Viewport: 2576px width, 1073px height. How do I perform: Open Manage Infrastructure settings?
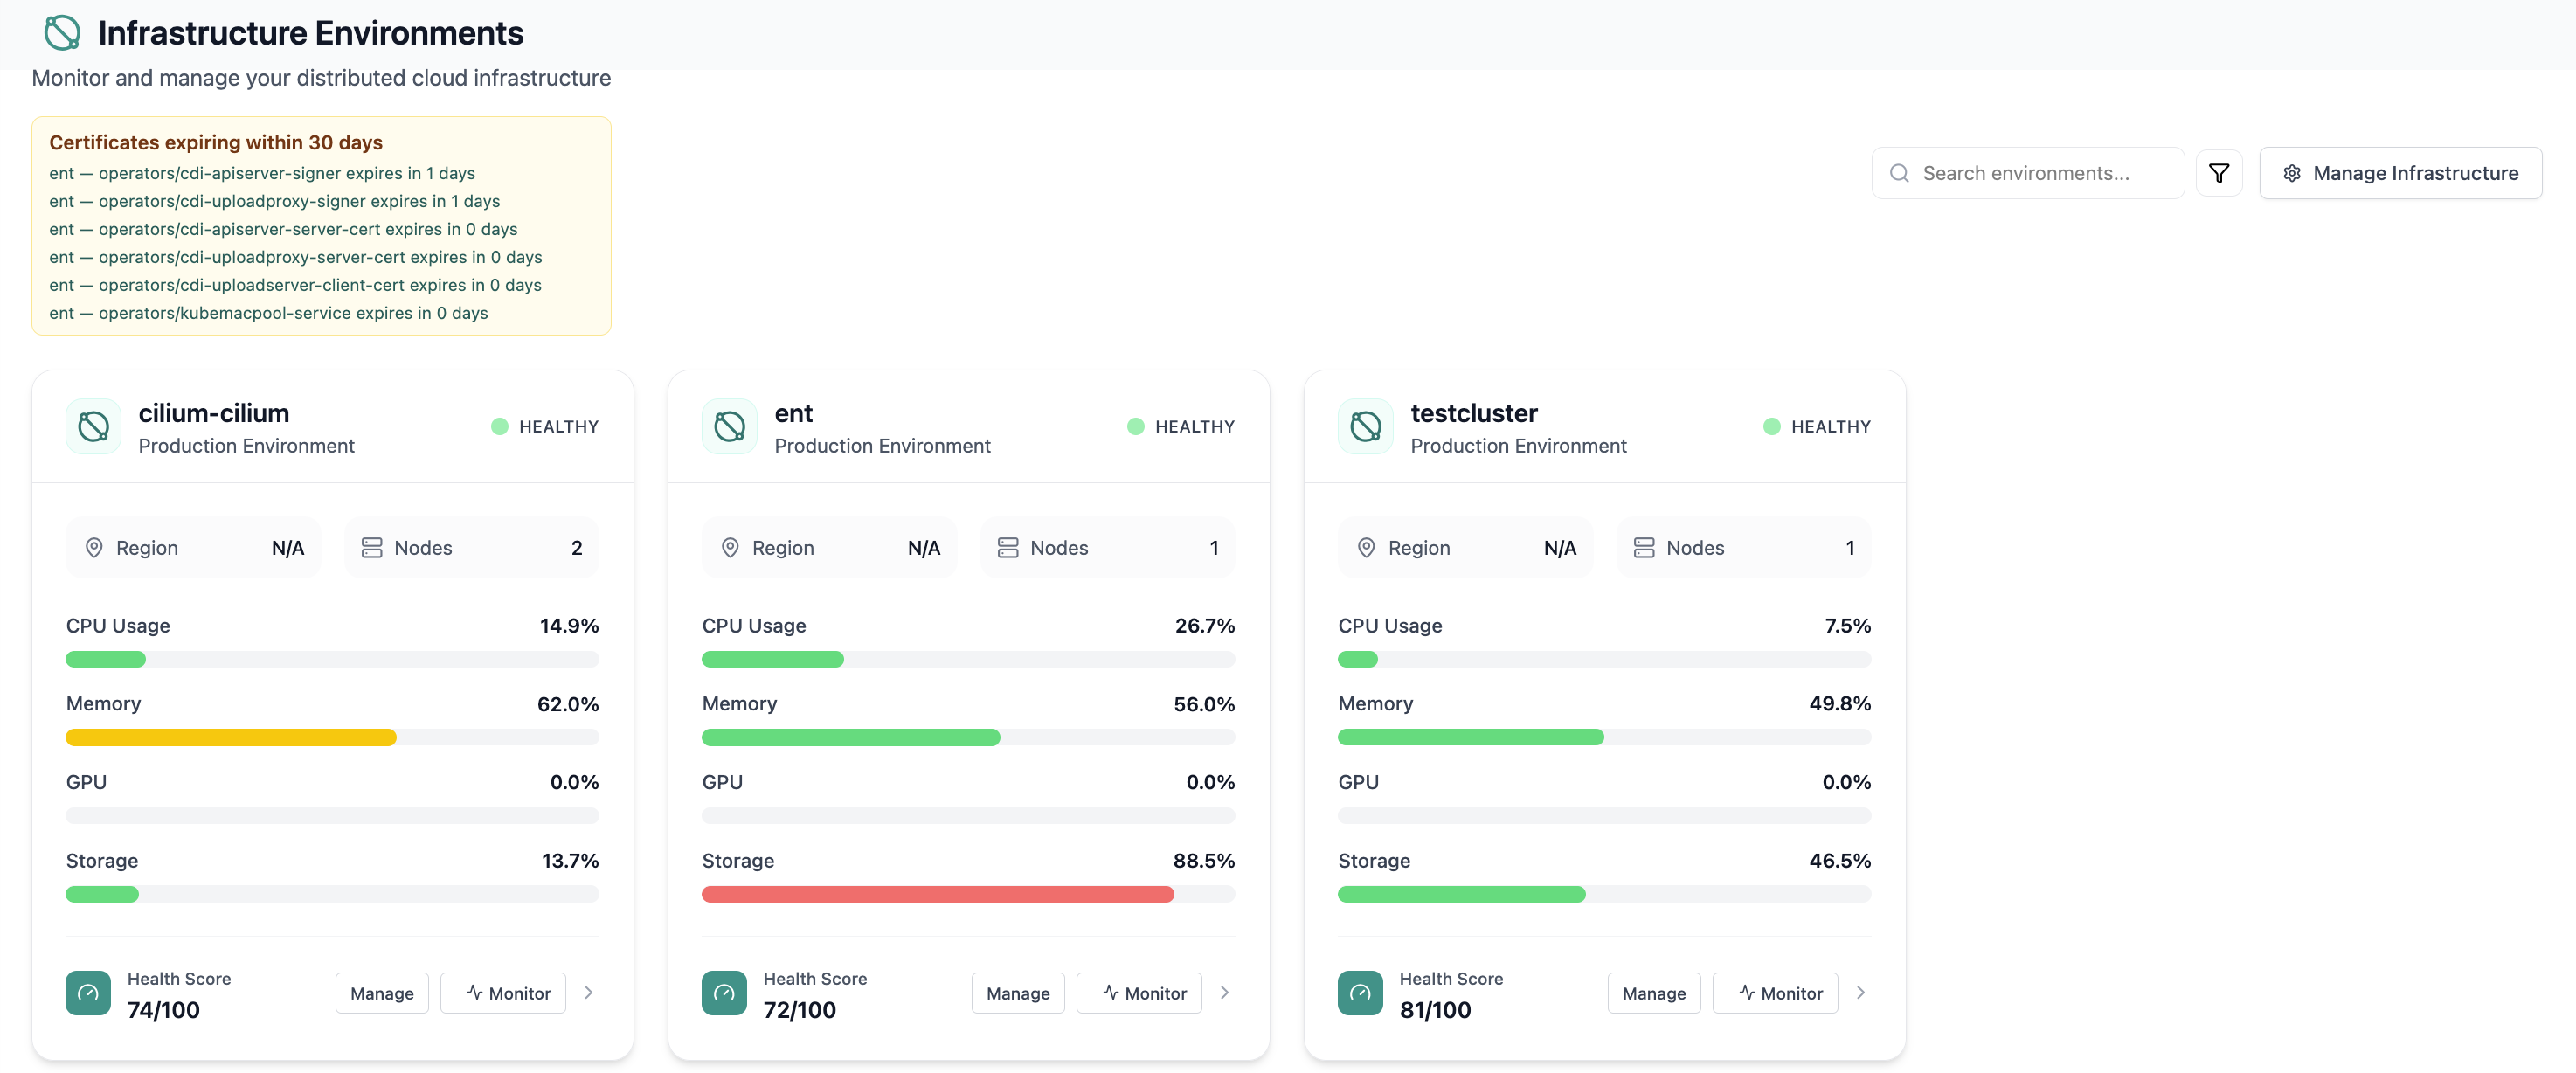(x=2400, y=173)
